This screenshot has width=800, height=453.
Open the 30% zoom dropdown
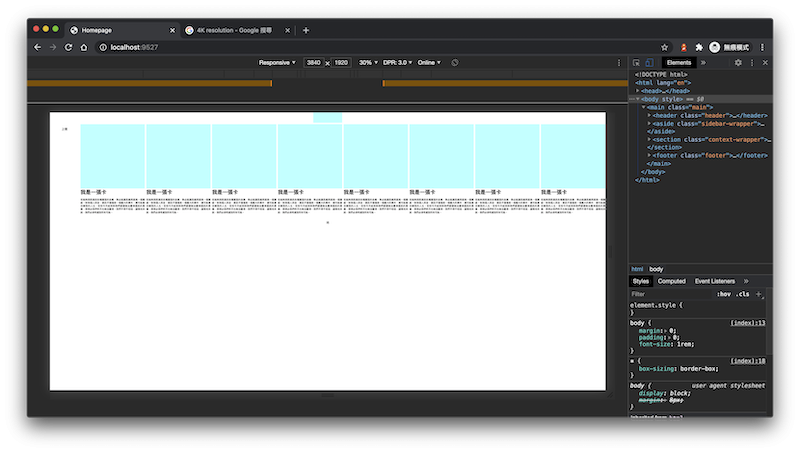pos(368,62)
